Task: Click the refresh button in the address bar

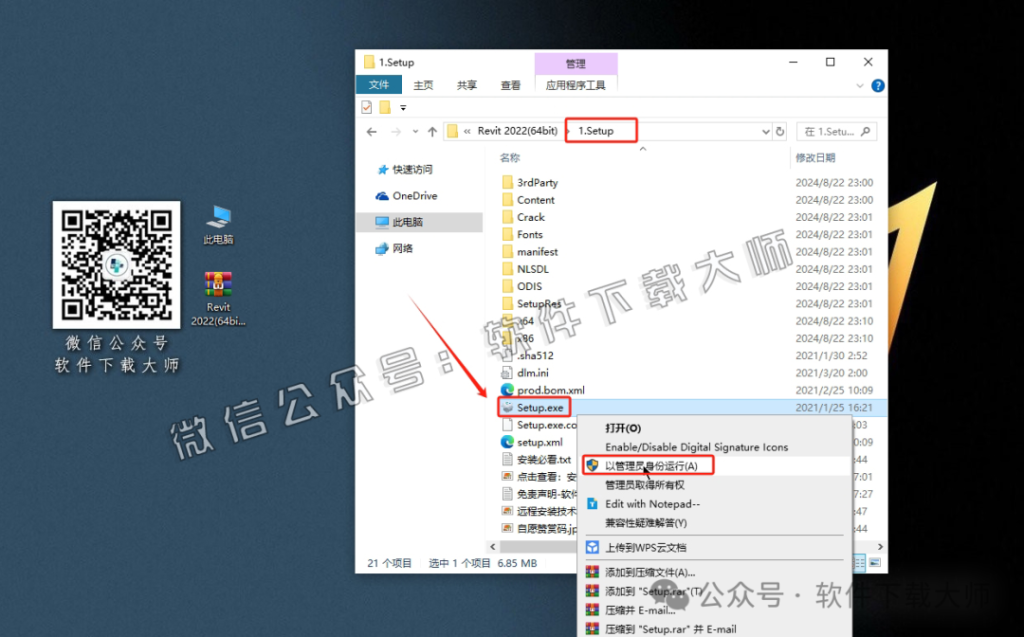Action: (780, 130)
